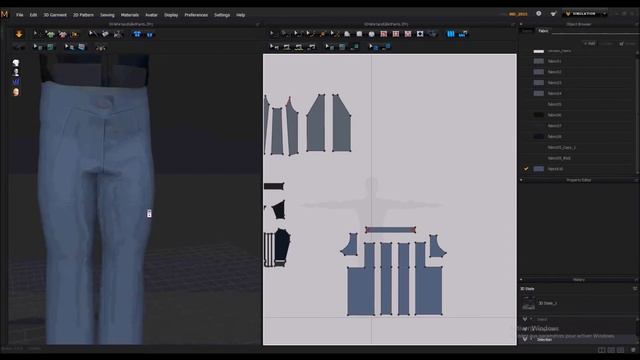
Task: Open the 3D Garment menu
Action: pos(55,15)
